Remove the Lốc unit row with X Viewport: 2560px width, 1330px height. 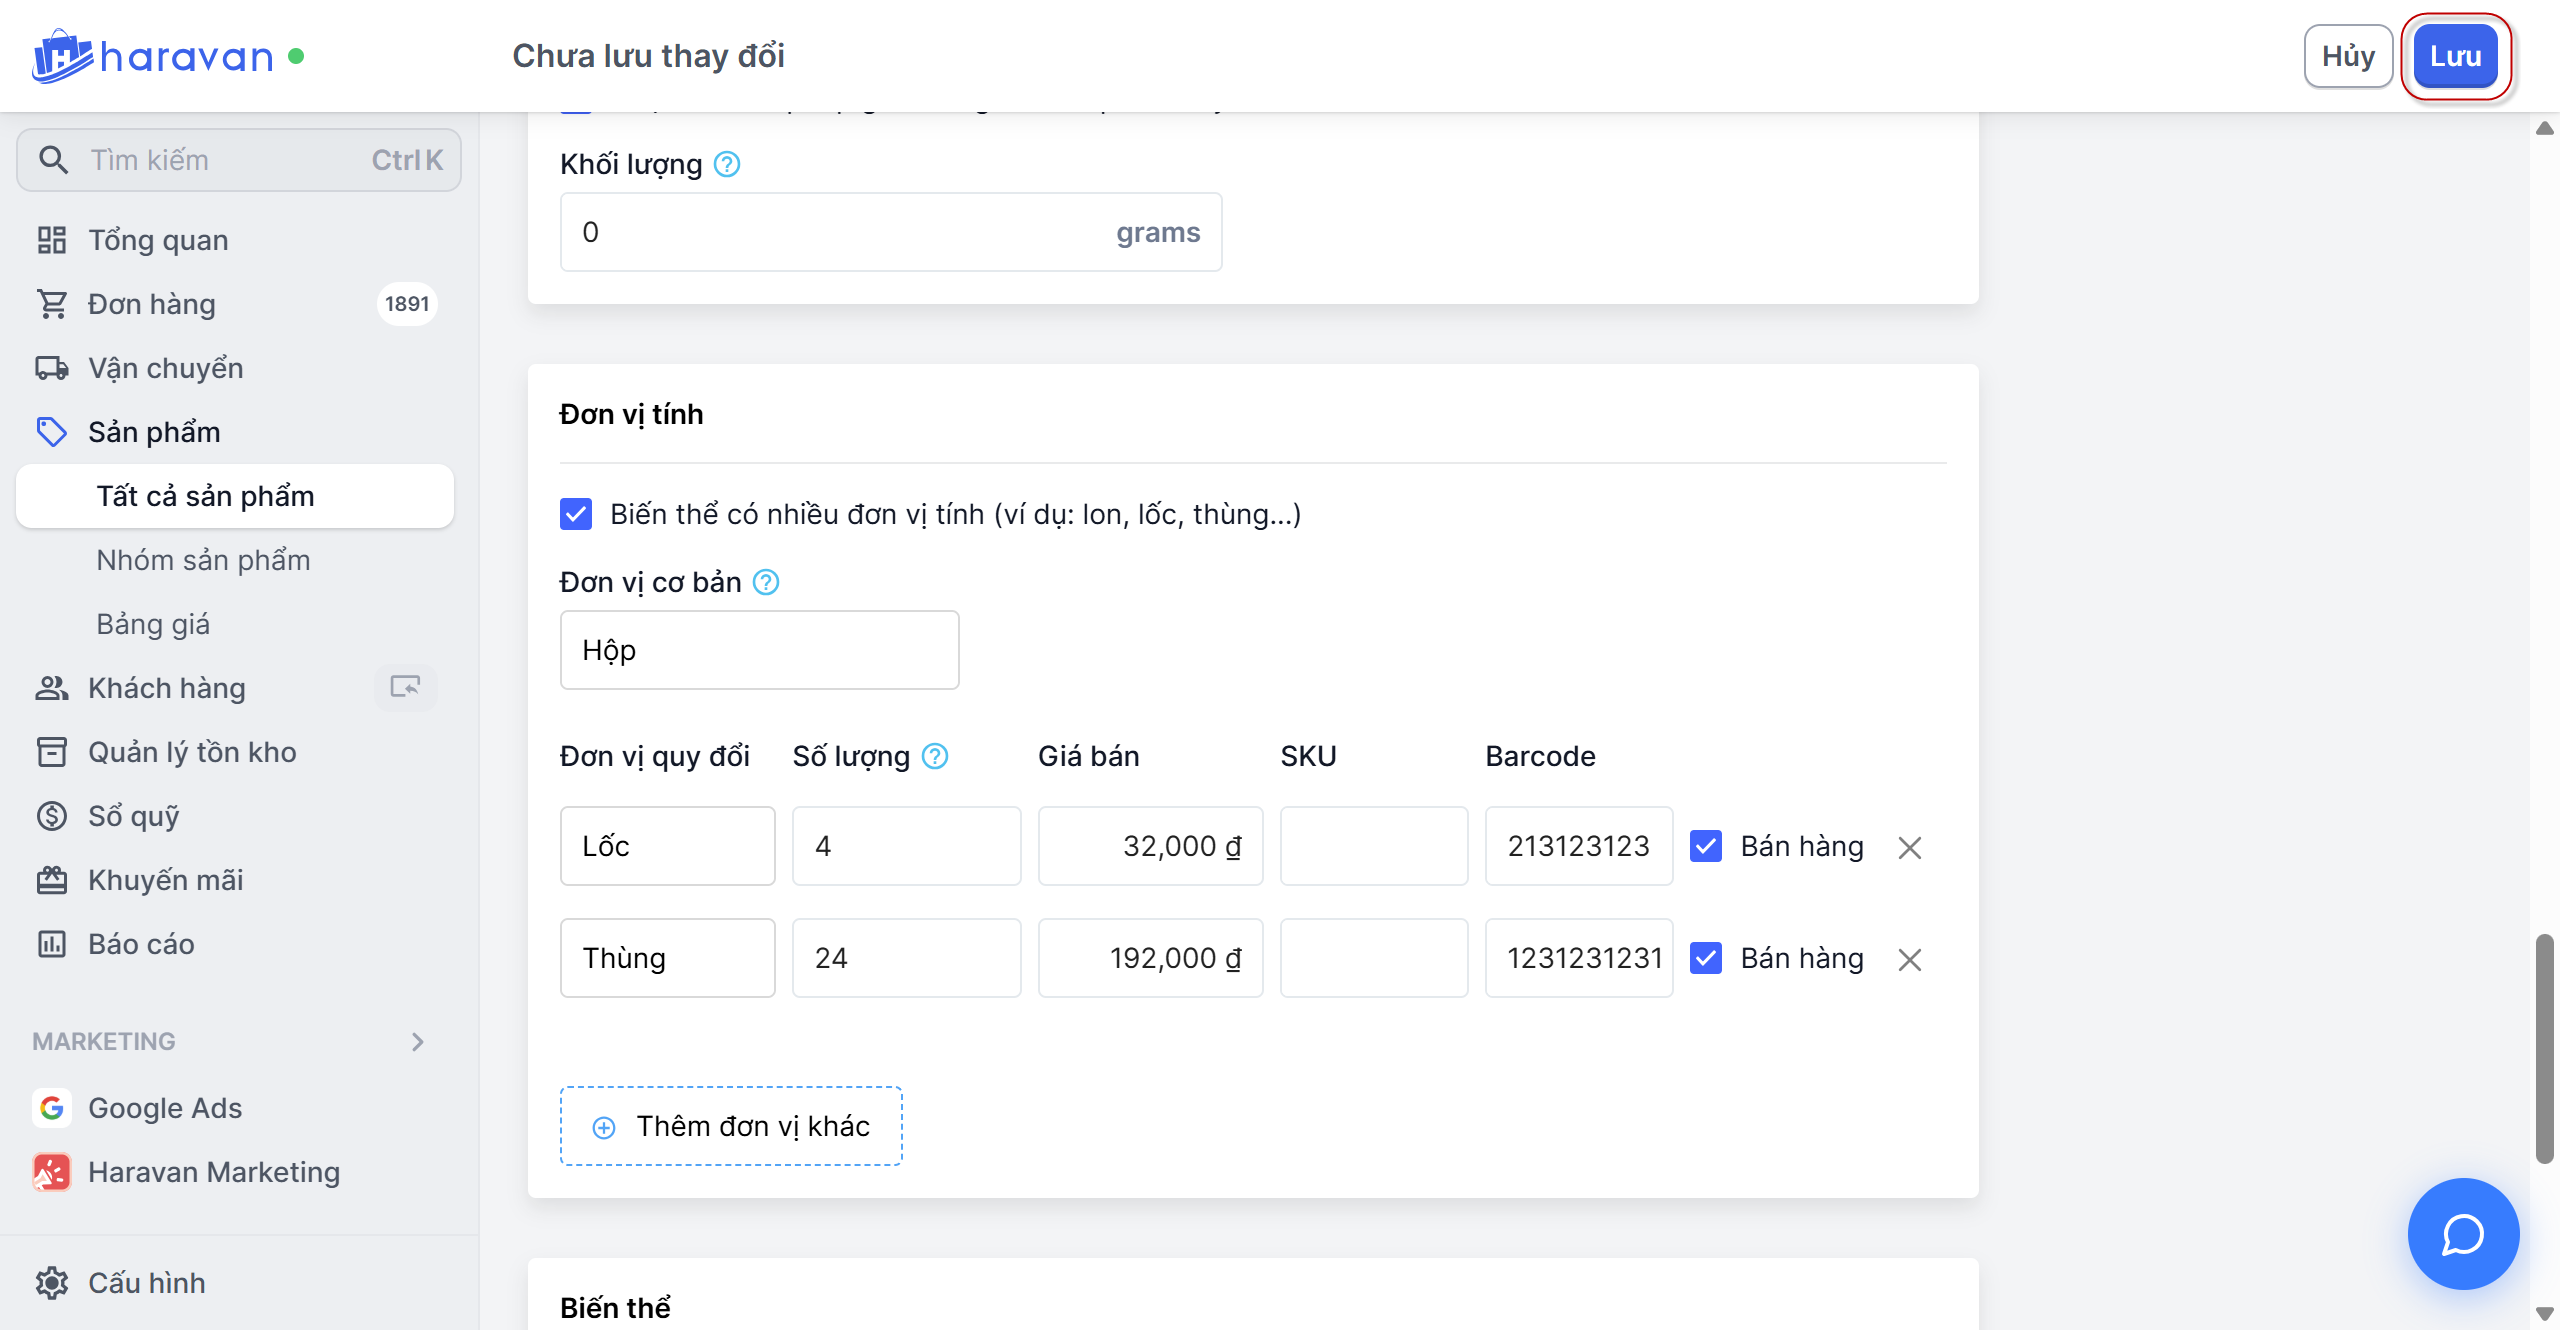click(1909, 848)
